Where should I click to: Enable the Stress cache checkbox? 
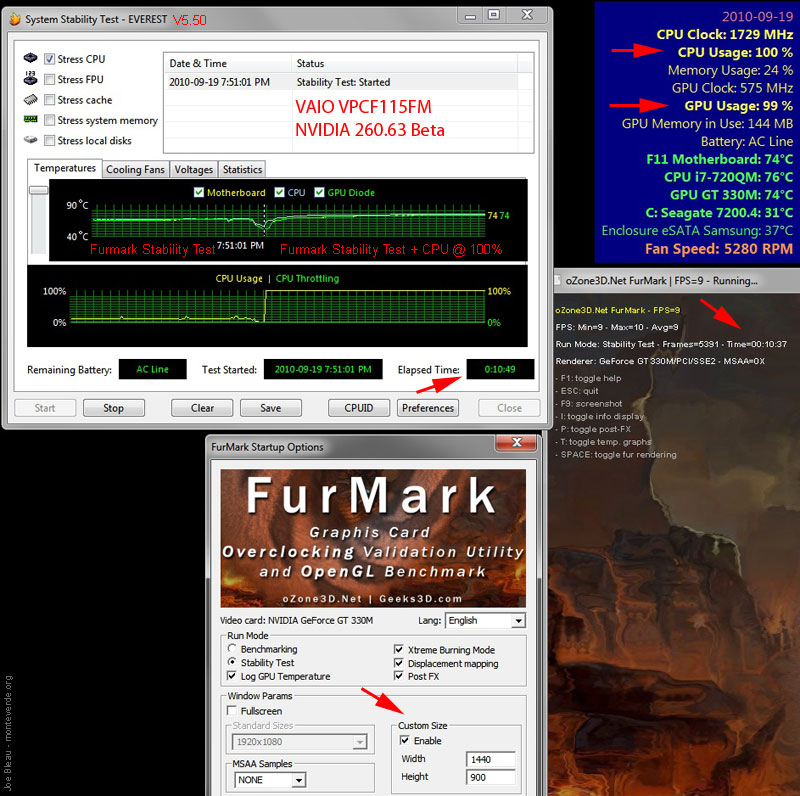[x=49, y=100]
